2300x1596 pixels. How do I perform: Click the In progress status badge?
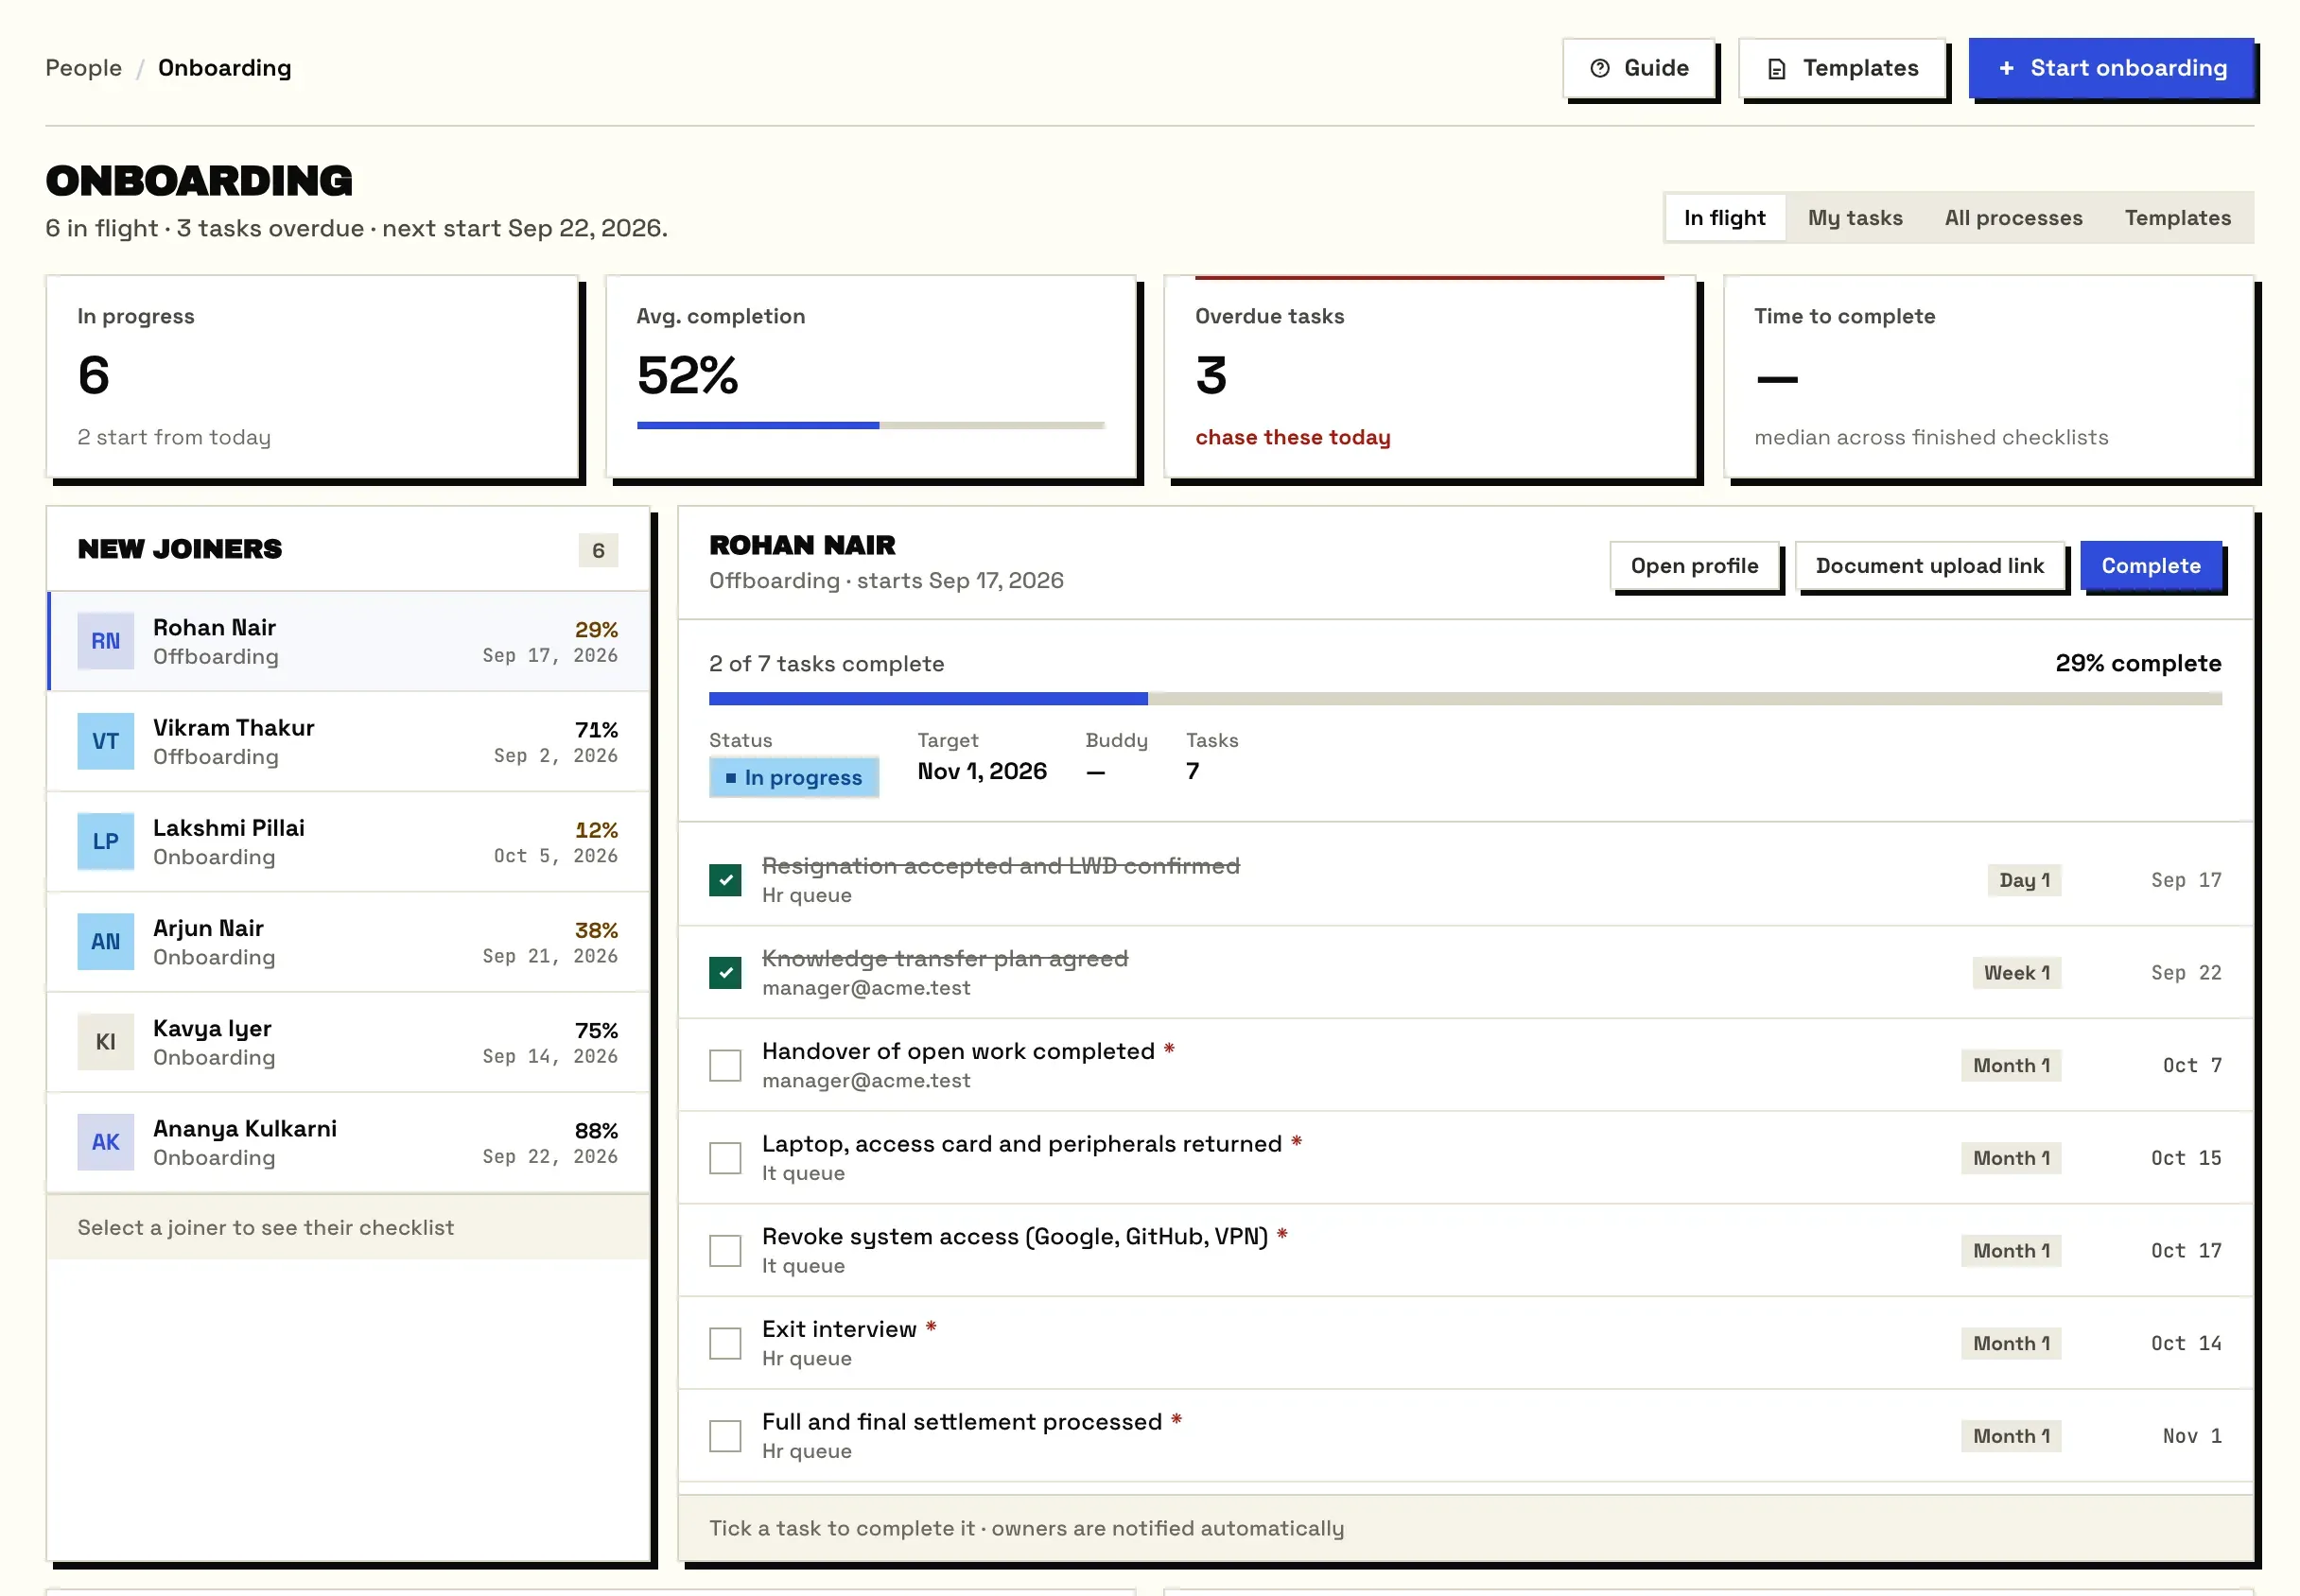(x=794, y=777)
